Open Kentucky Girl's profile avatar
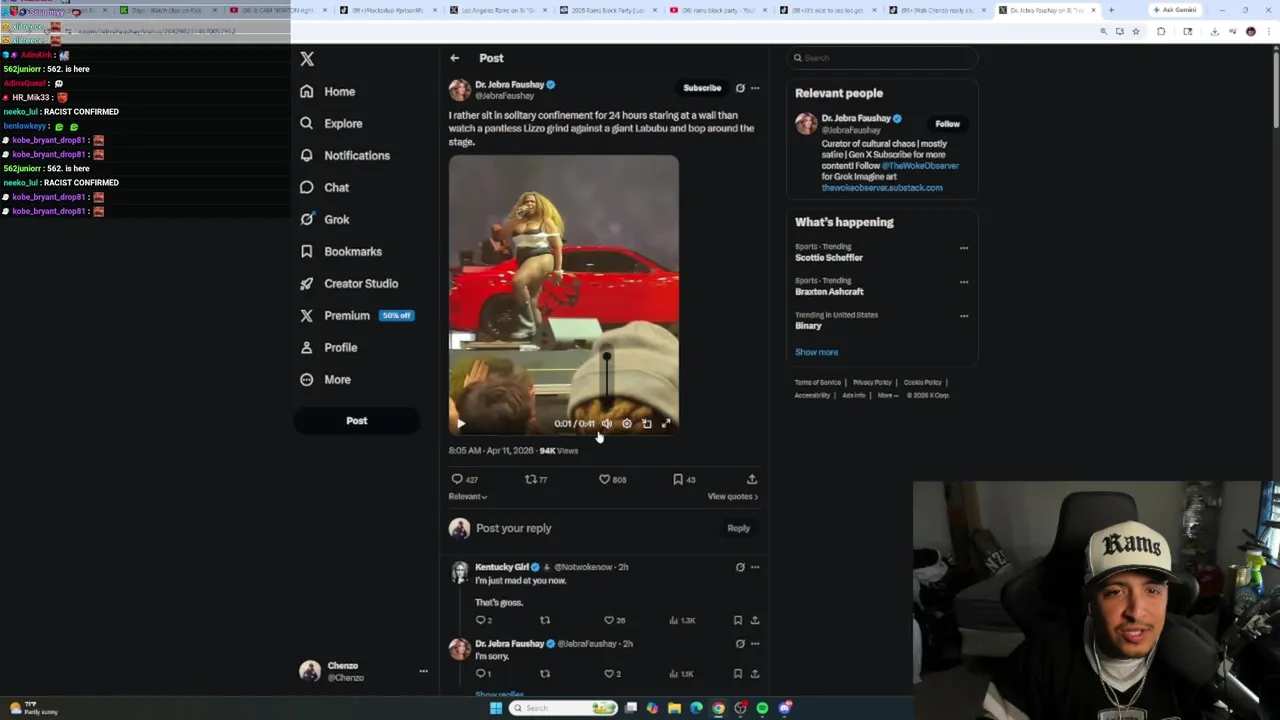The width and height of the screenshot is (1280, 720). point(460,571)
